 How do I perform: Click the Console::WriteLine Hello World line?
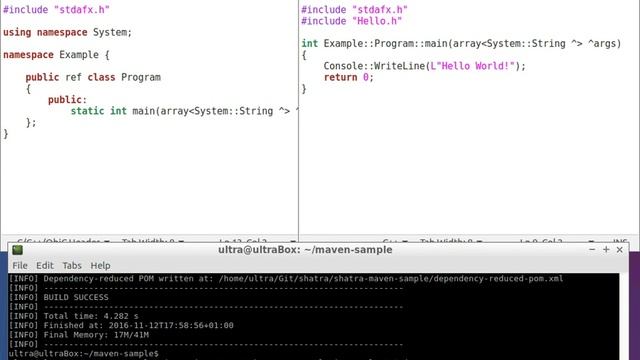tap(424, 66)
